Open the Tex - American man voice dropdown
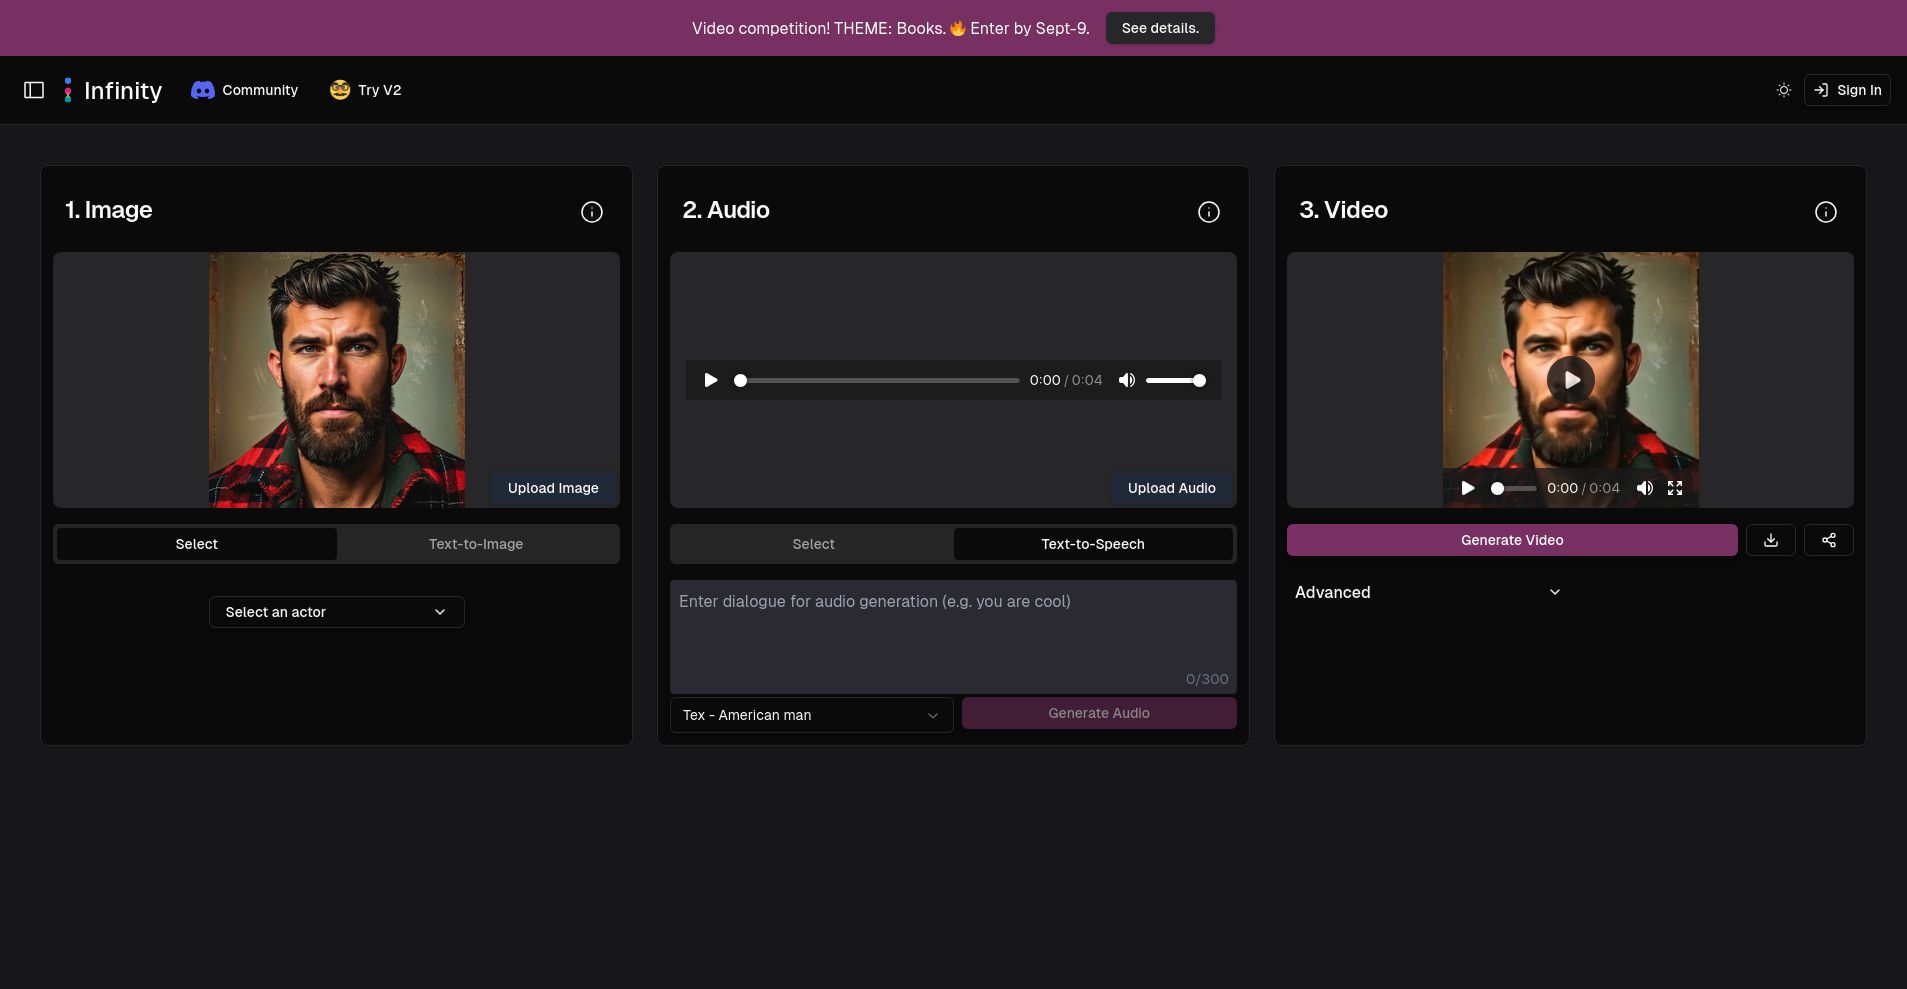 tap(810, 715)
